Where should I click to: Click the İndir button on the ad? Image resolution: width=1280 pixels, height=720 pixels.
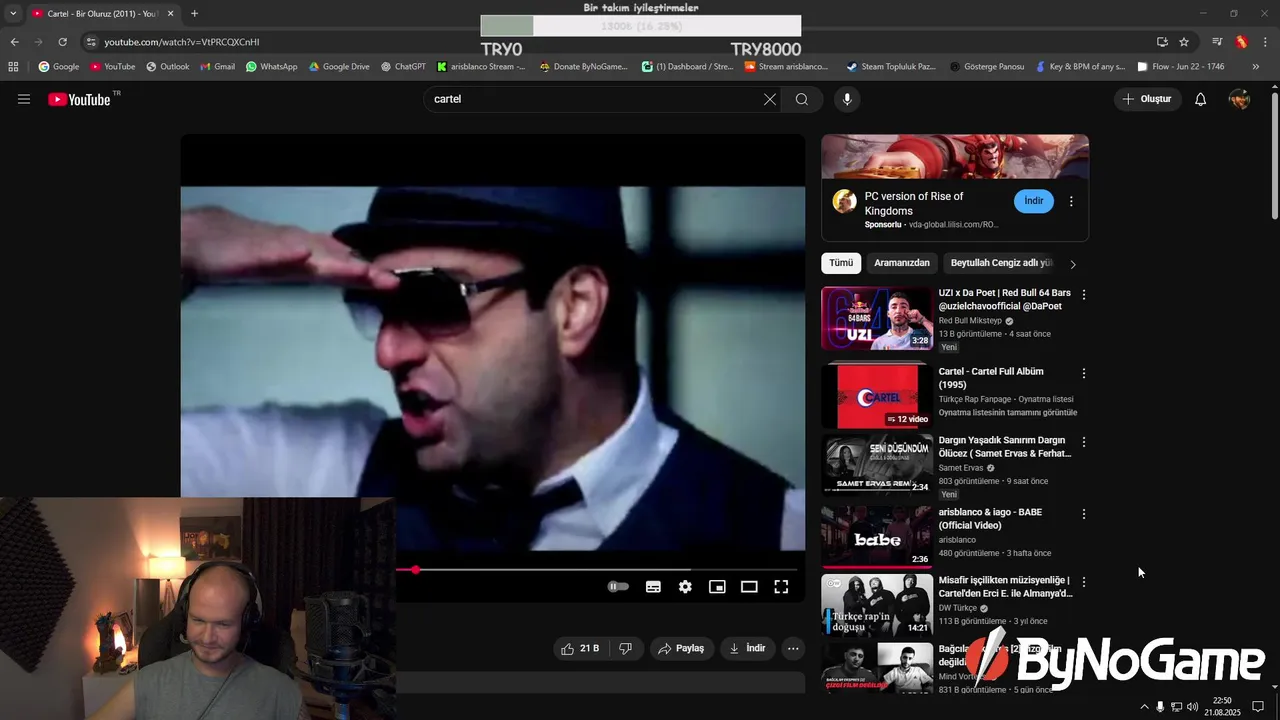[1034, 201]
